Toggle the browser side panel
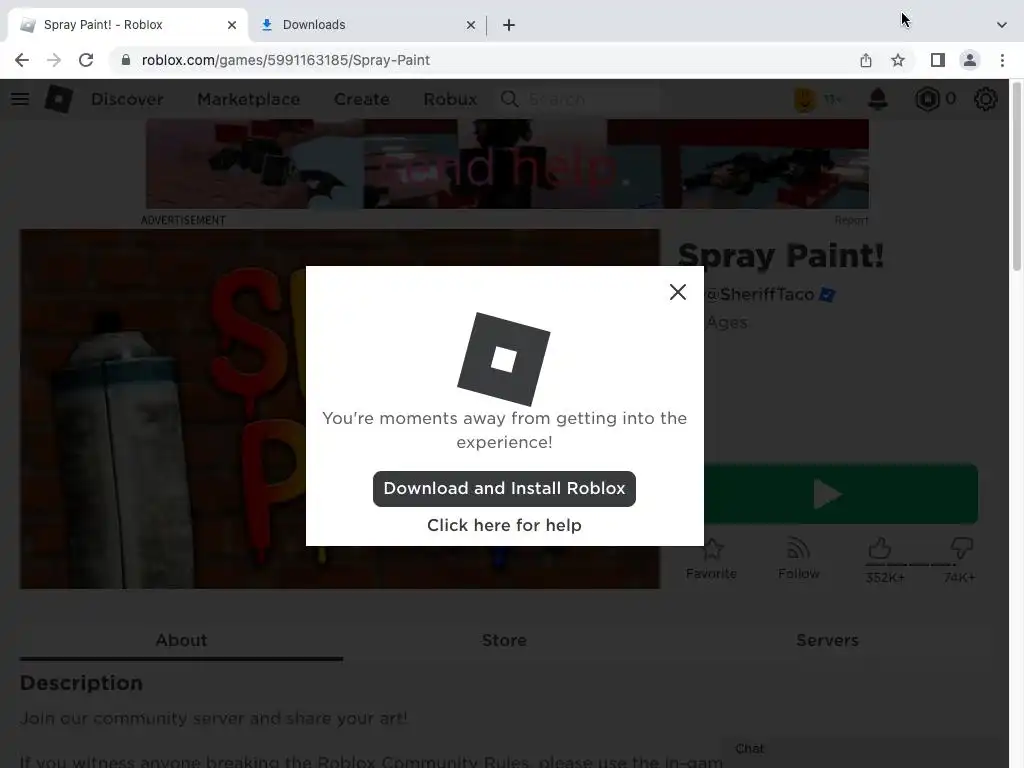The width and height of the screenshot is (1024, 768). 938,60
